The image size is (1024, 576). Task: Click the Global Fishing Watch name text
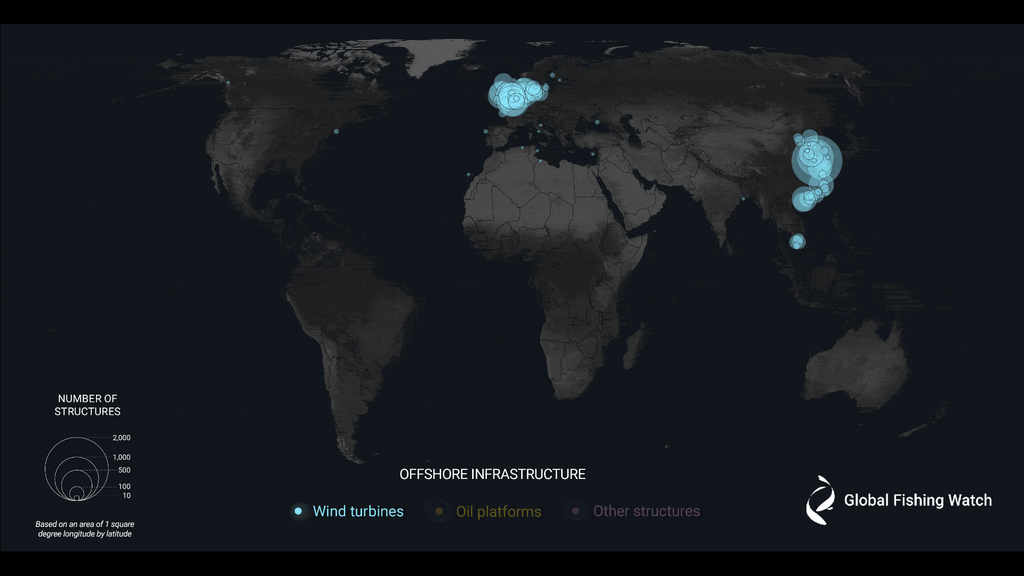pyautogui.click(x=918, y=500)
